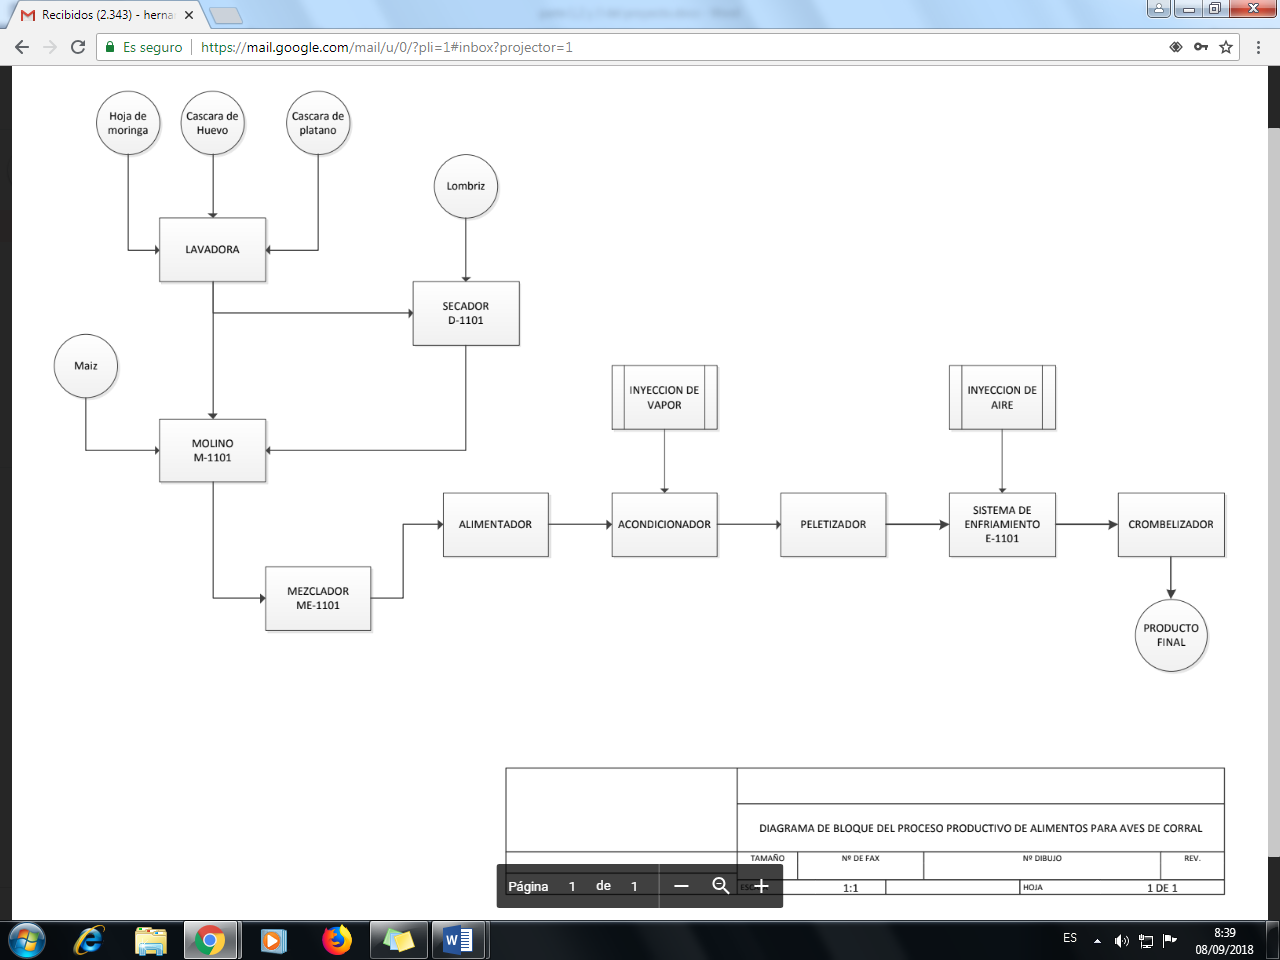
Task: Click the LAVADORA block
Action: point(213,250)
